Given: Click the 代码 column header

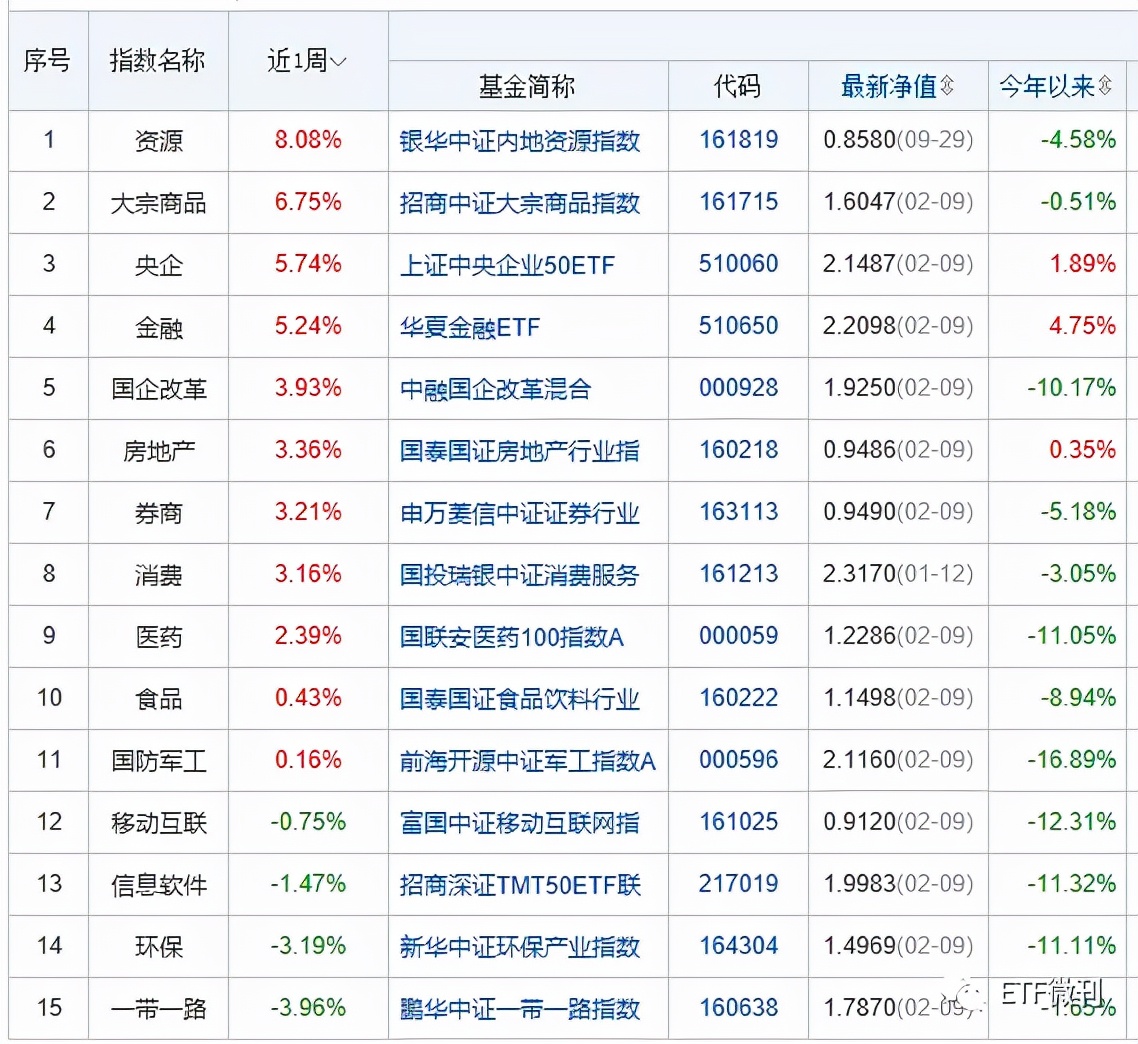Looking at the screenshot, I should pos(737,86).
